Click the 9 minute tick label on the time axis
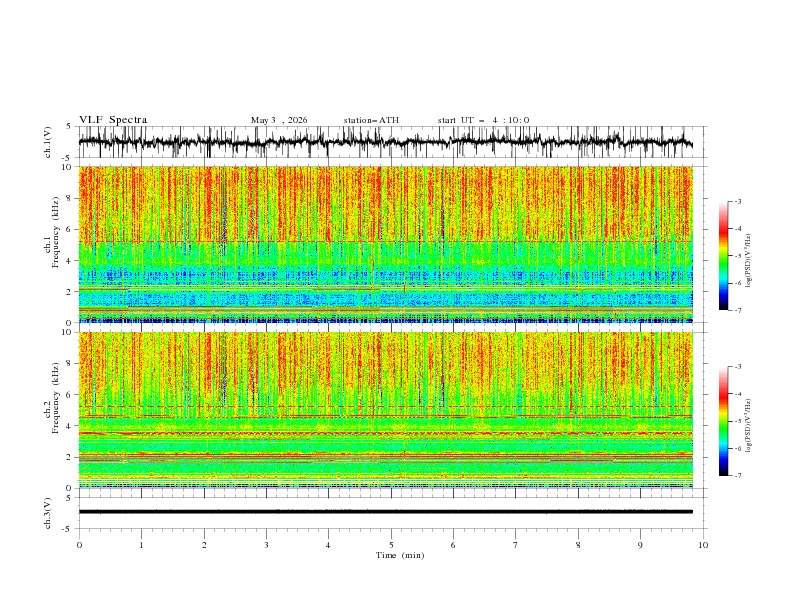The width and height of the screenshot is (792, 612). tap(640, 545)
